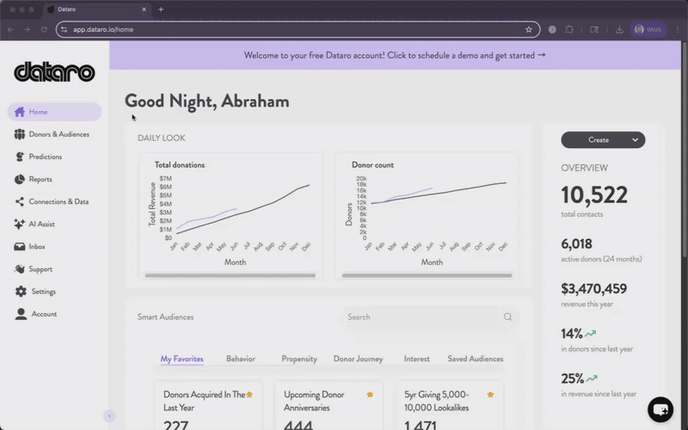The height and width of the screenshot is (430, 688).
Task: Unfavorite 5yr Giving 5,000-10,000 Lookalikes star
Action: (x=491, y=394)
